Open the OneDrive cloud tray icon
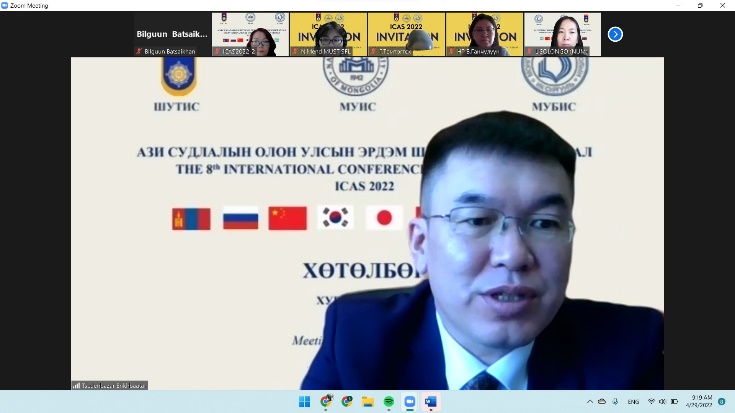The image size is (735, 413). tap(602, 402)
